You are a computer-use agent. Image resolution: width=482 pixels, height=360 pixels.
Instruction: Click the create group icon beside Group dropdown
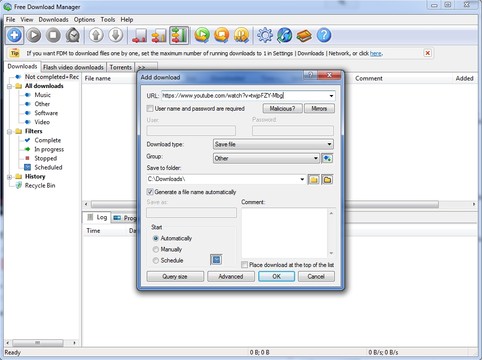[x=327, y=158]
